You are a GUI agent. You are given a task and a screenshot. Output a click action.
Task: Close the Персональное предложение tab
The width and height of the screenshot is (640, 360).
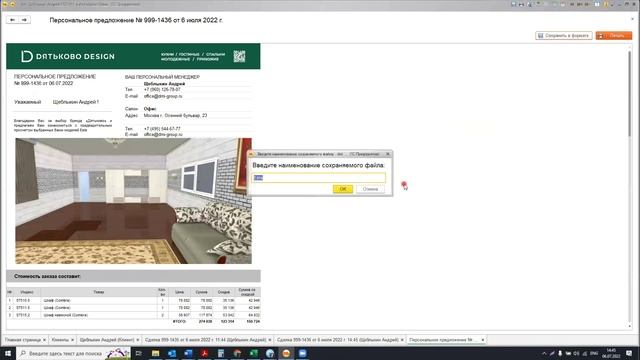pos(482,340)
